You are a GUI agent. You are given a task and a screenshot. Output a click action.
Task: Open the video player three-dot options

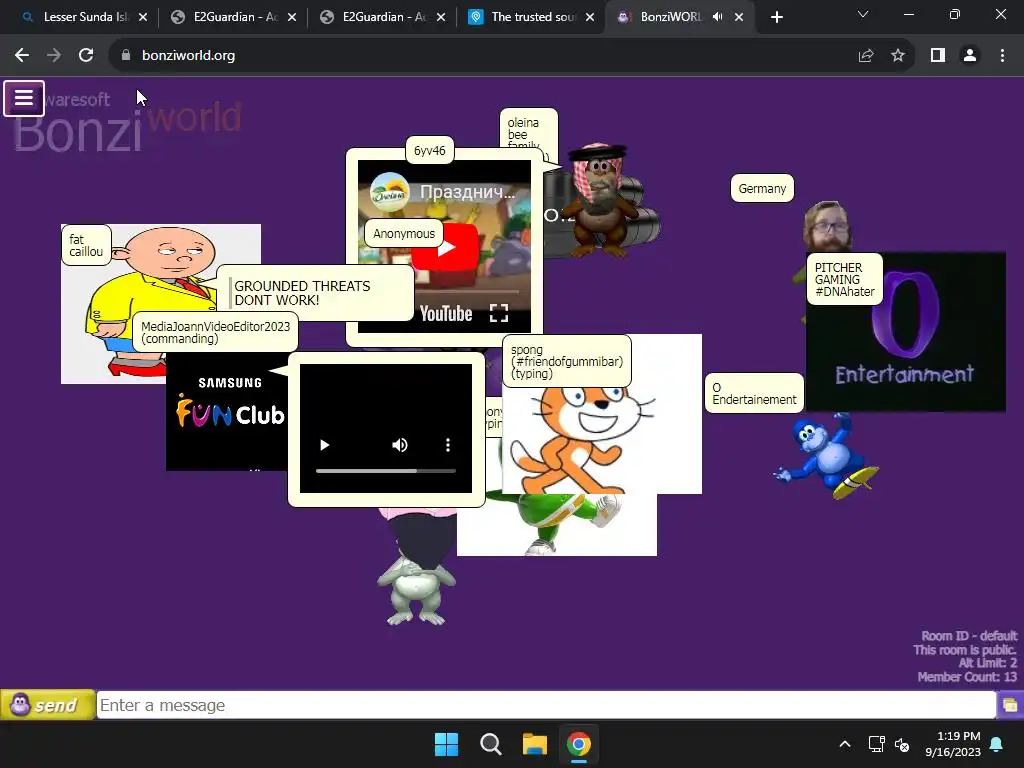coord(447,445)
